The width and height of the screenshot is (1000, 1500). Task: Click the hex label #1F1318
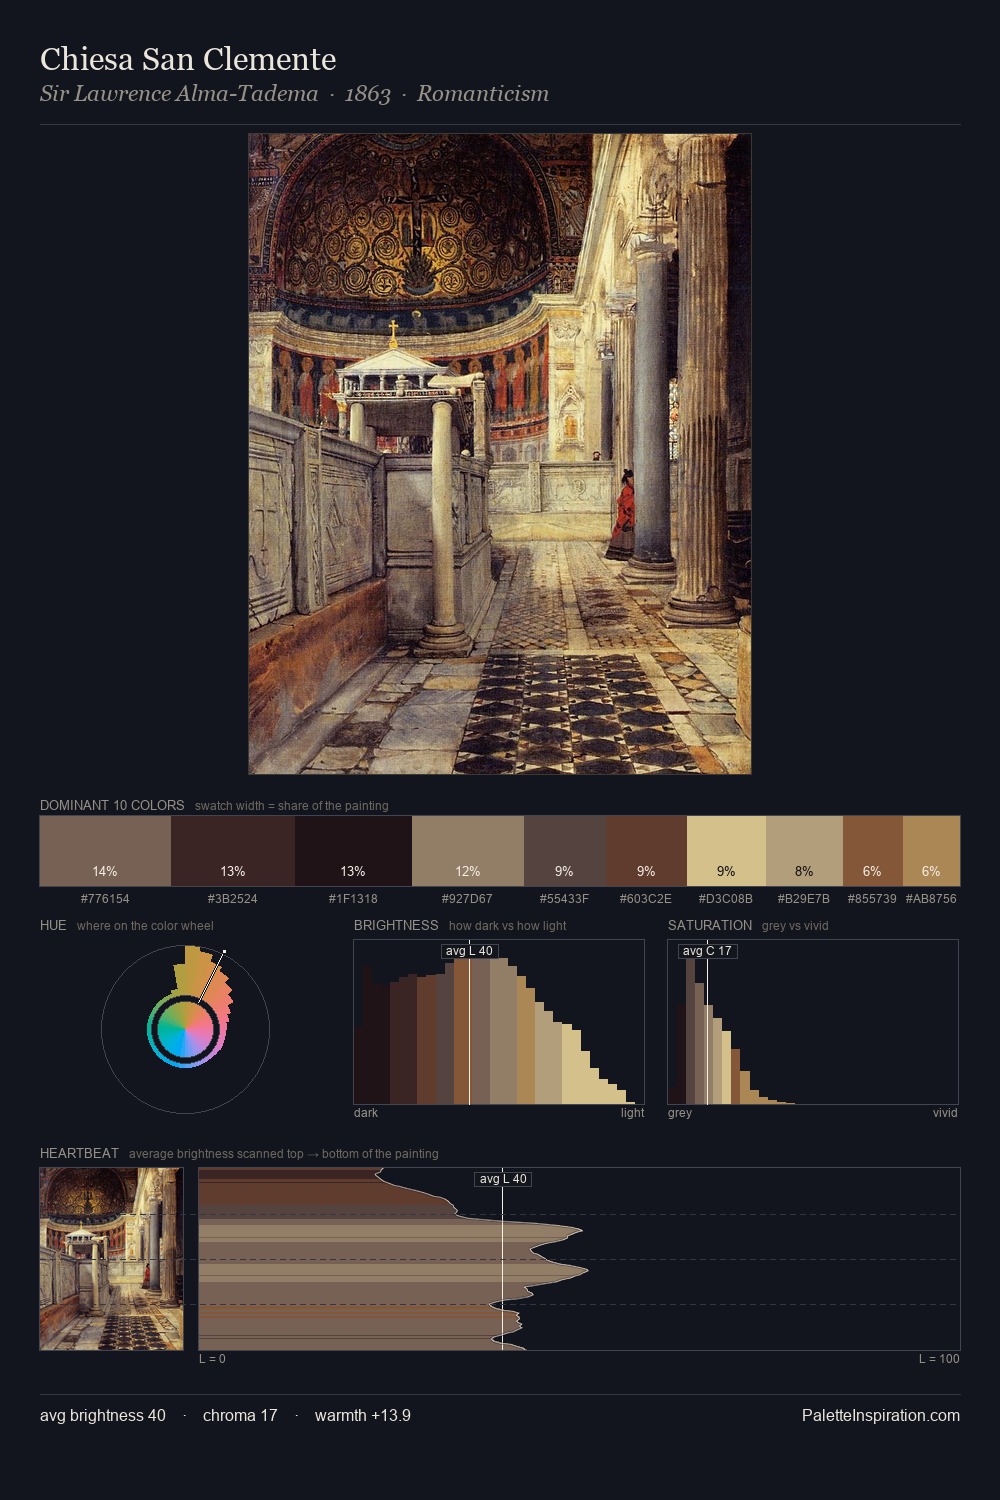pyautogui.click(x=353, y=899)
